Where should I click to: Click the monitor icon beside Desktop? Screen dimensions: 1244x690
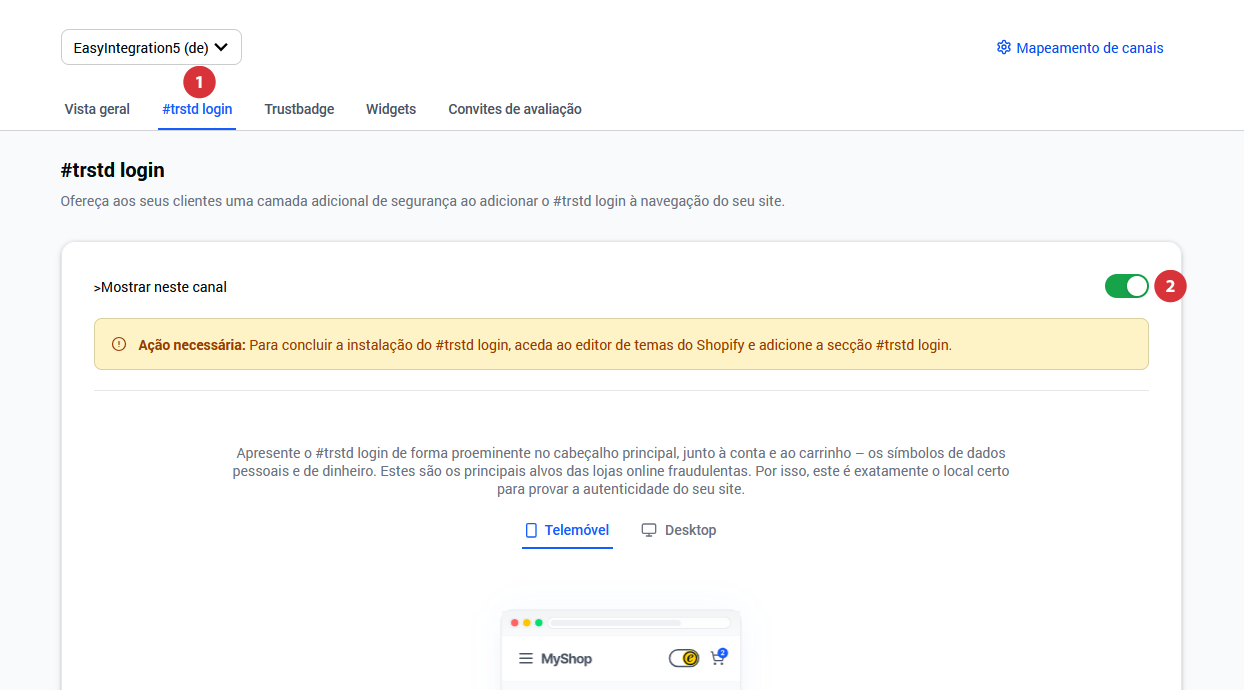[649, 530]
